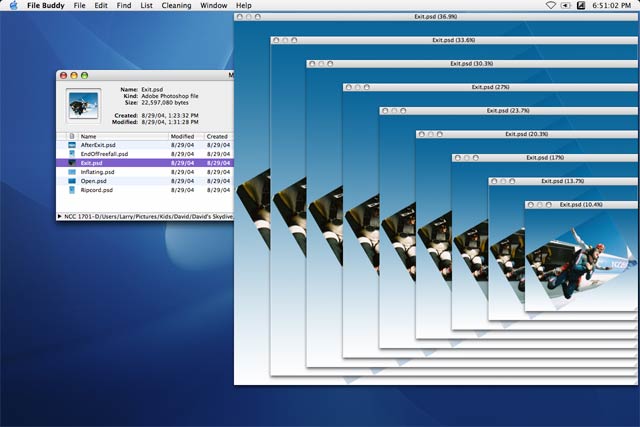Image resolution: width=640 pixels, height=427 pixels.
Task: Click the AirPort wireless status icon
Action: 551,5
